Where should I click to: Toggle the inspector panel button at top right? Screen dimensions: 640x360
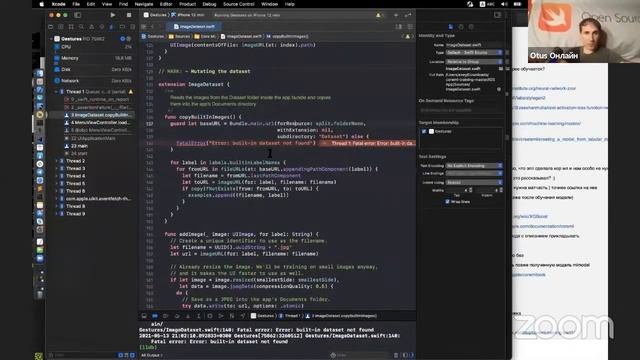(x=497, y=15)
